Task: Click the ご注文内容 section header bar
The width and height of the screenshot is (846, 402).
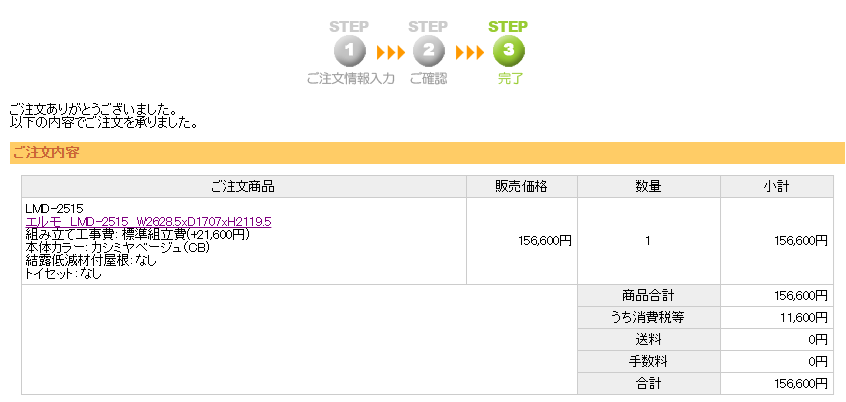Action: 427,153
